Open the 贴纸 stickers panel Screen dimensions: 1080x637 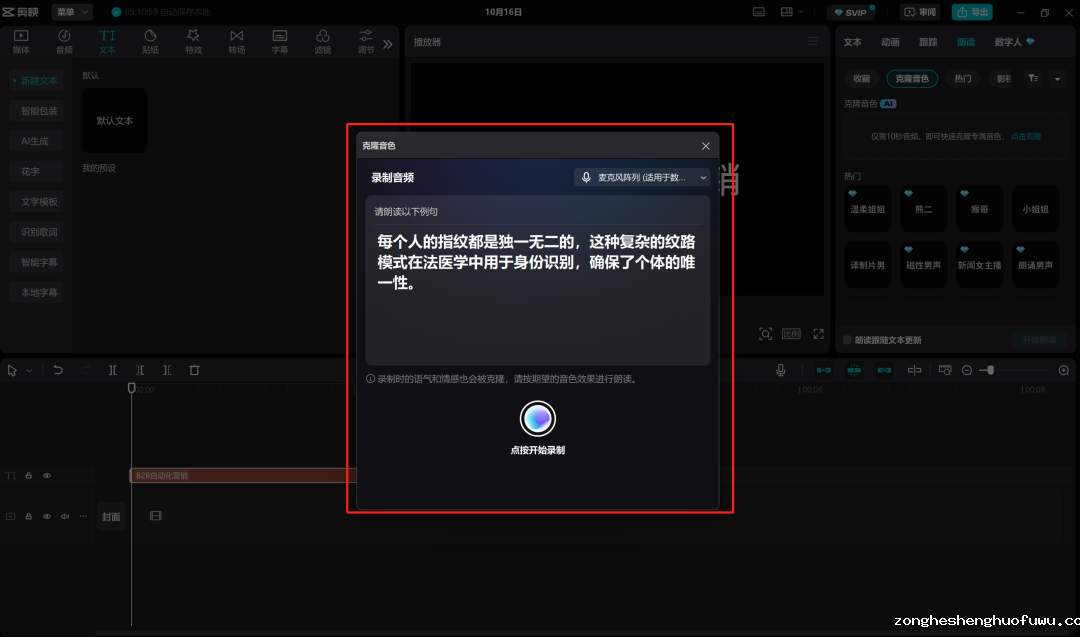pyautogui.click(x=150, y=41)
